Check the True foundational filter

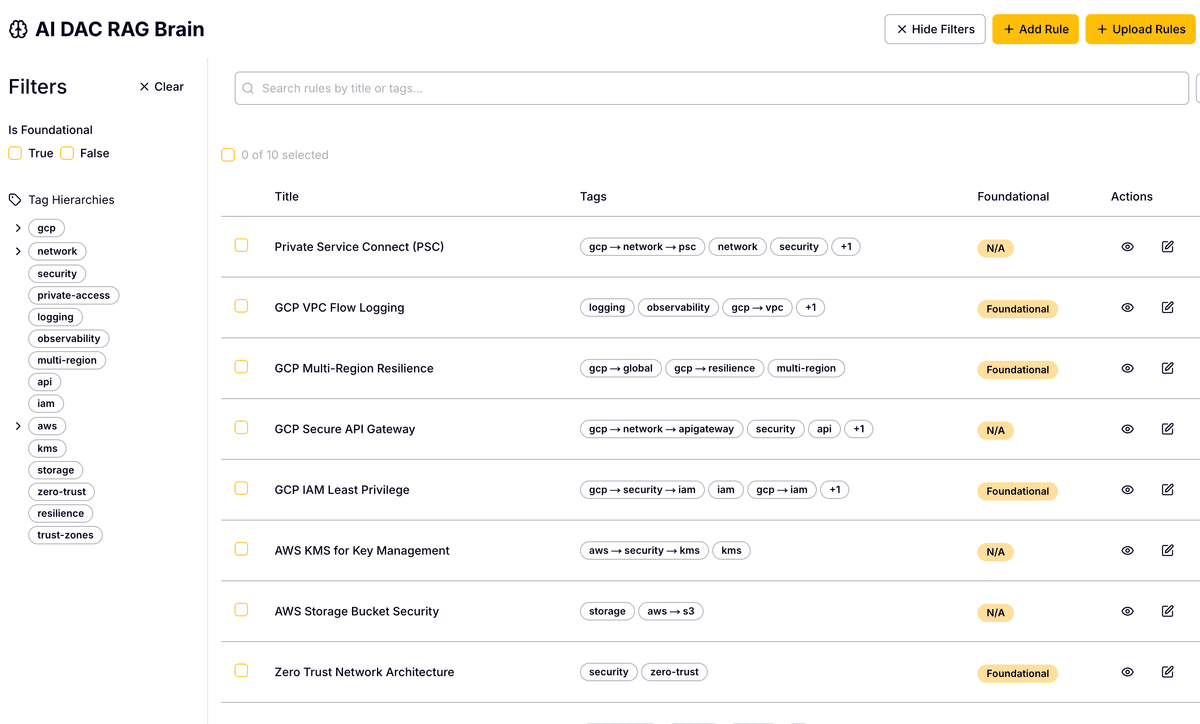point(14,152)
